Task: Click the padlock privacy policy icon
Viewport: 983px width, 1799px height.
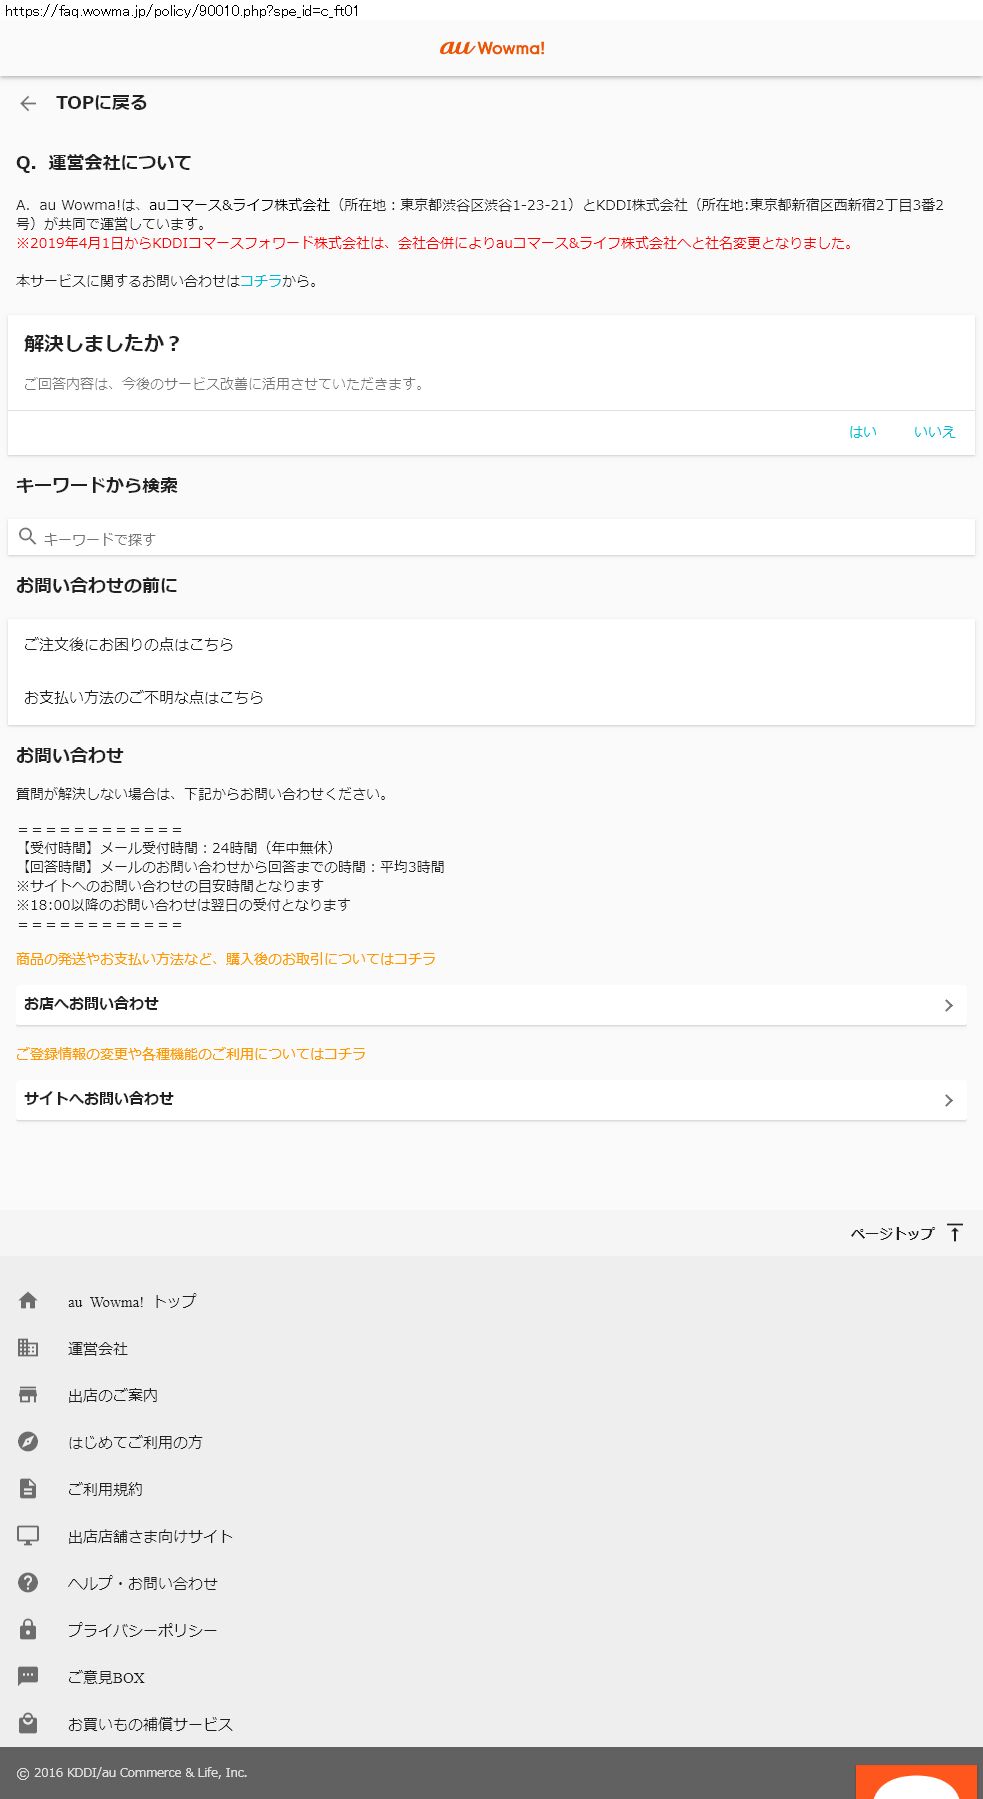Action: 28,1629
